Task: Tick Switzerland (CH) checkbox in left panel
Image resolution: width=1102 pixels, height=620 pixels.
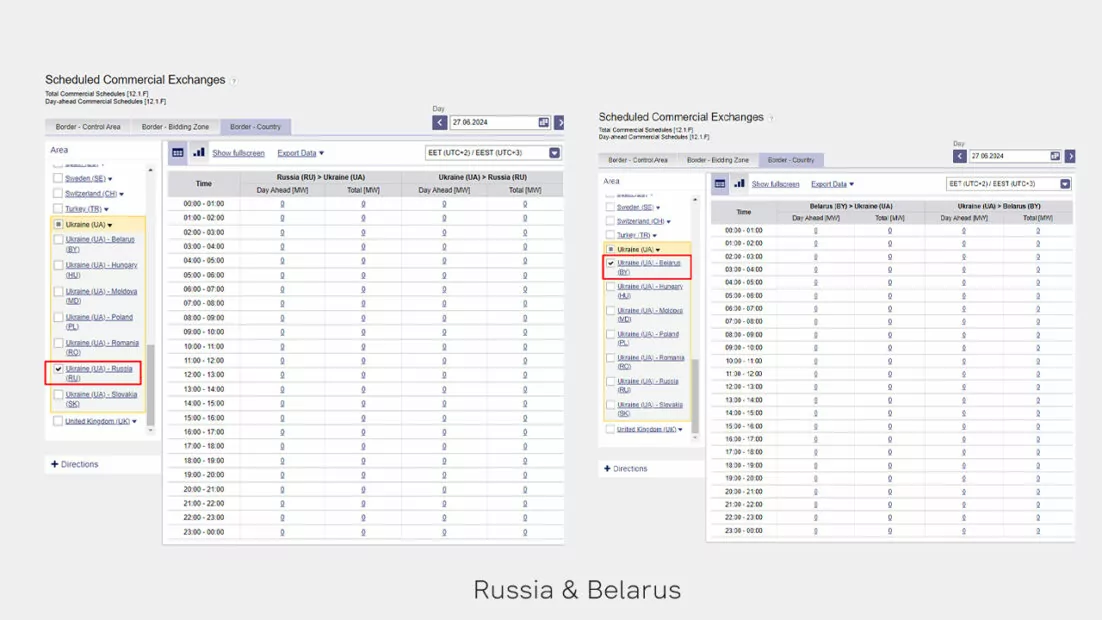Action: click(x=58, y=193)
